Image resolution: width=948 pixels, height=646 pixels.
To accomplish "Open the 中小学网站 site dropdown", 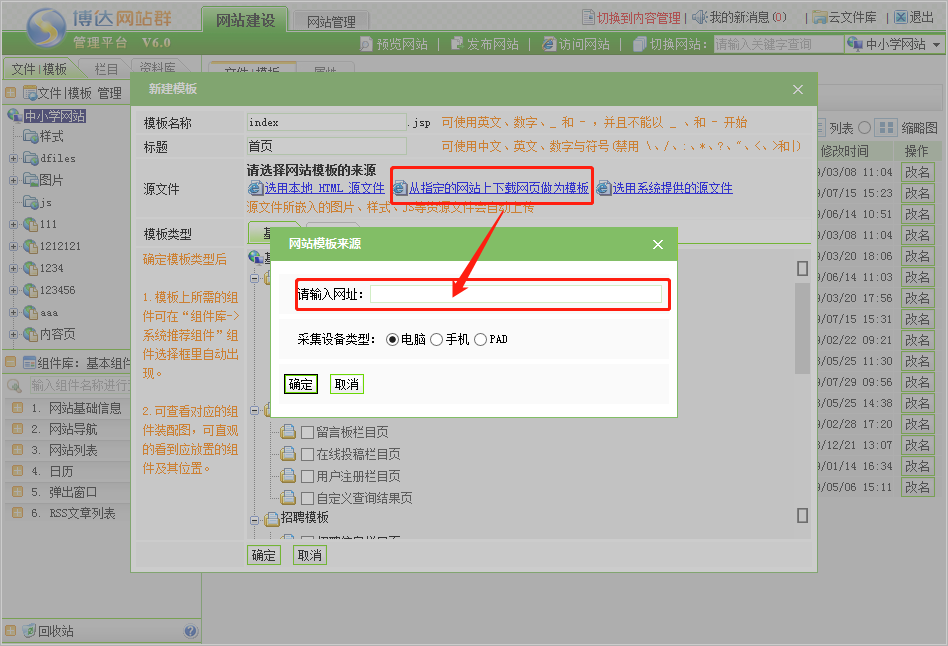I will [x=893, y=45].
